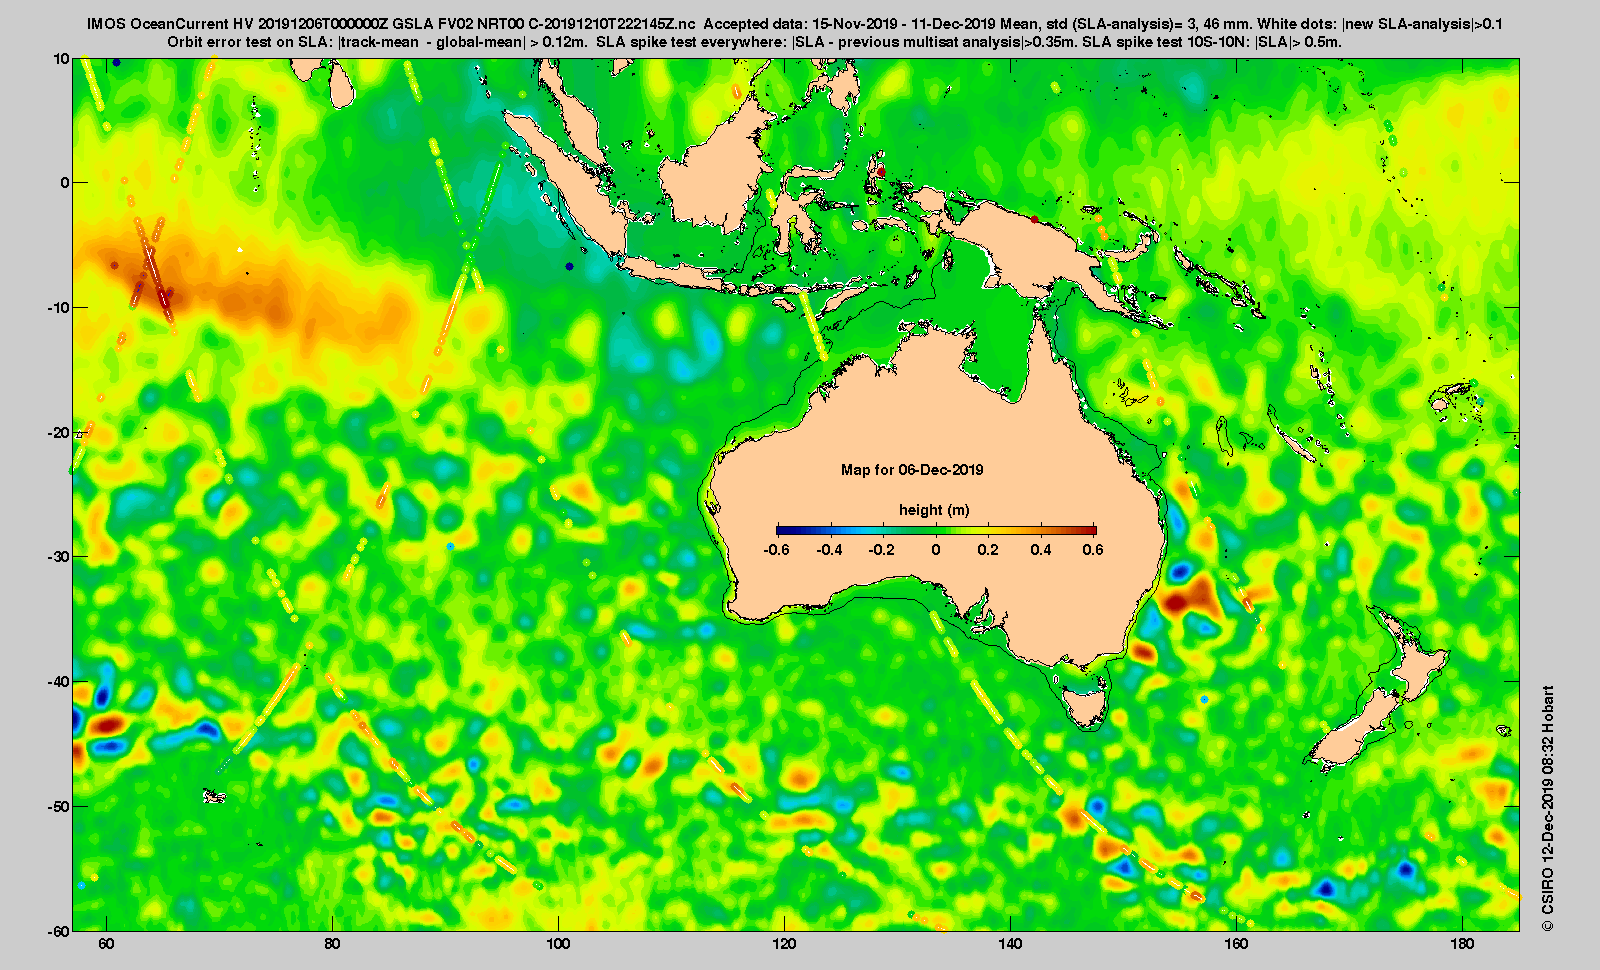
Task: Click the 'Map for 06-Dec-2019' label
Action: pos(912,470)
